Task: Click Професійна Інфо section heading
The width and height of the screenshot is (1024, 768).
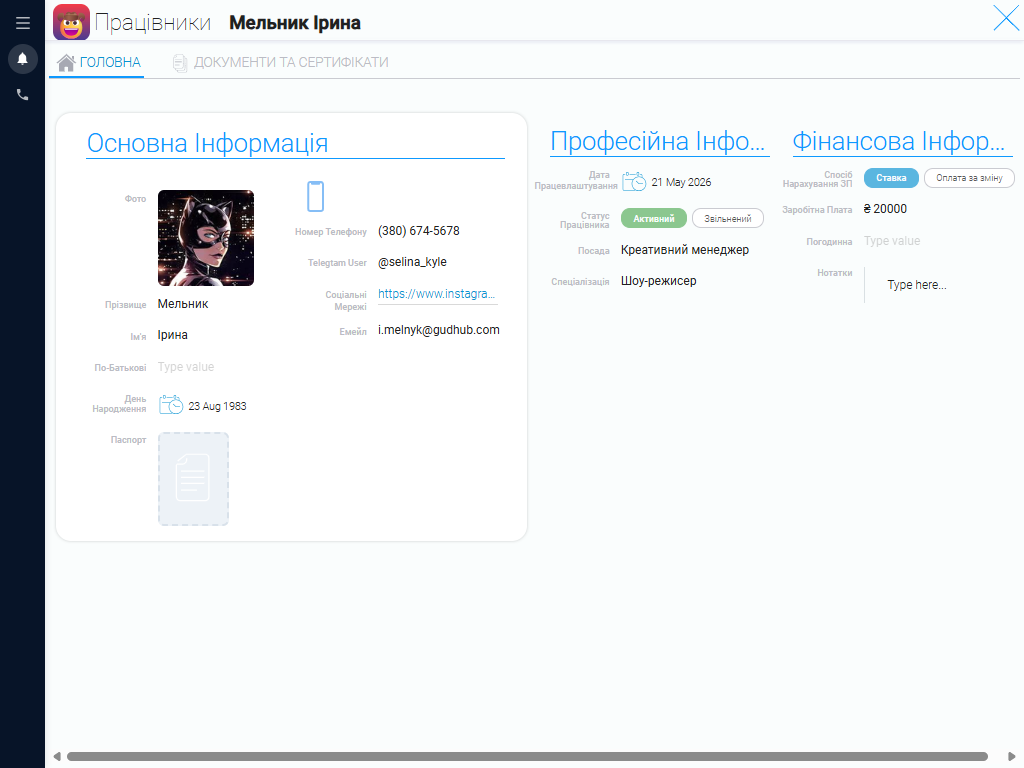Action: (x=657, y=141)
